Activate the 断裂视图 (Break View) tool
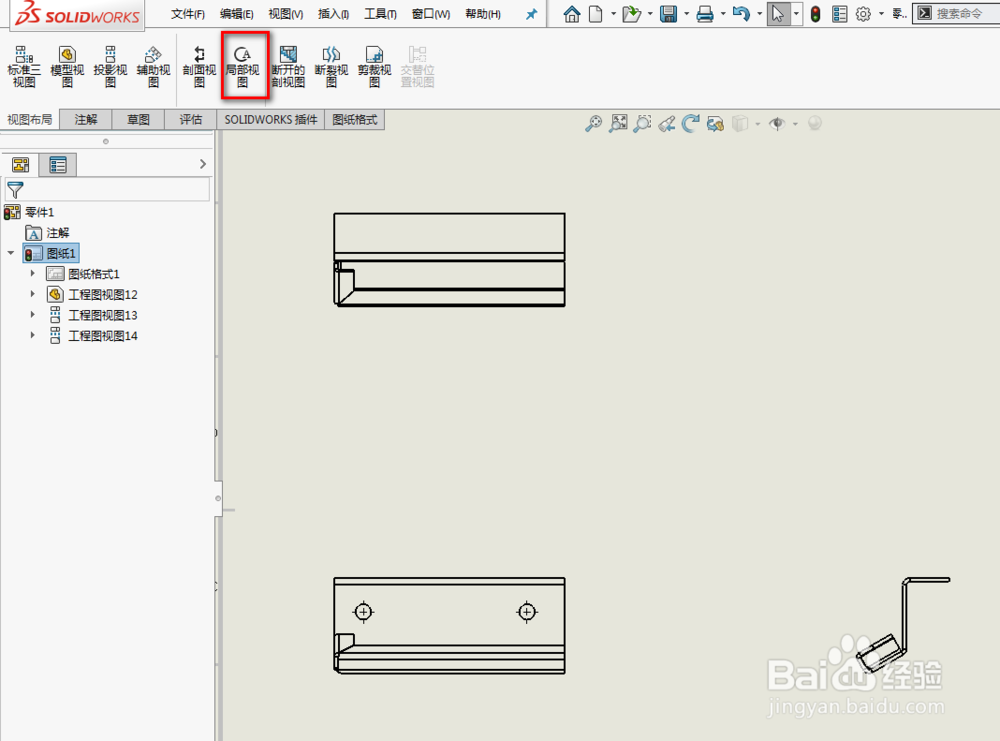Screen dimensions: 1000x741 click(x=331, y=64)
